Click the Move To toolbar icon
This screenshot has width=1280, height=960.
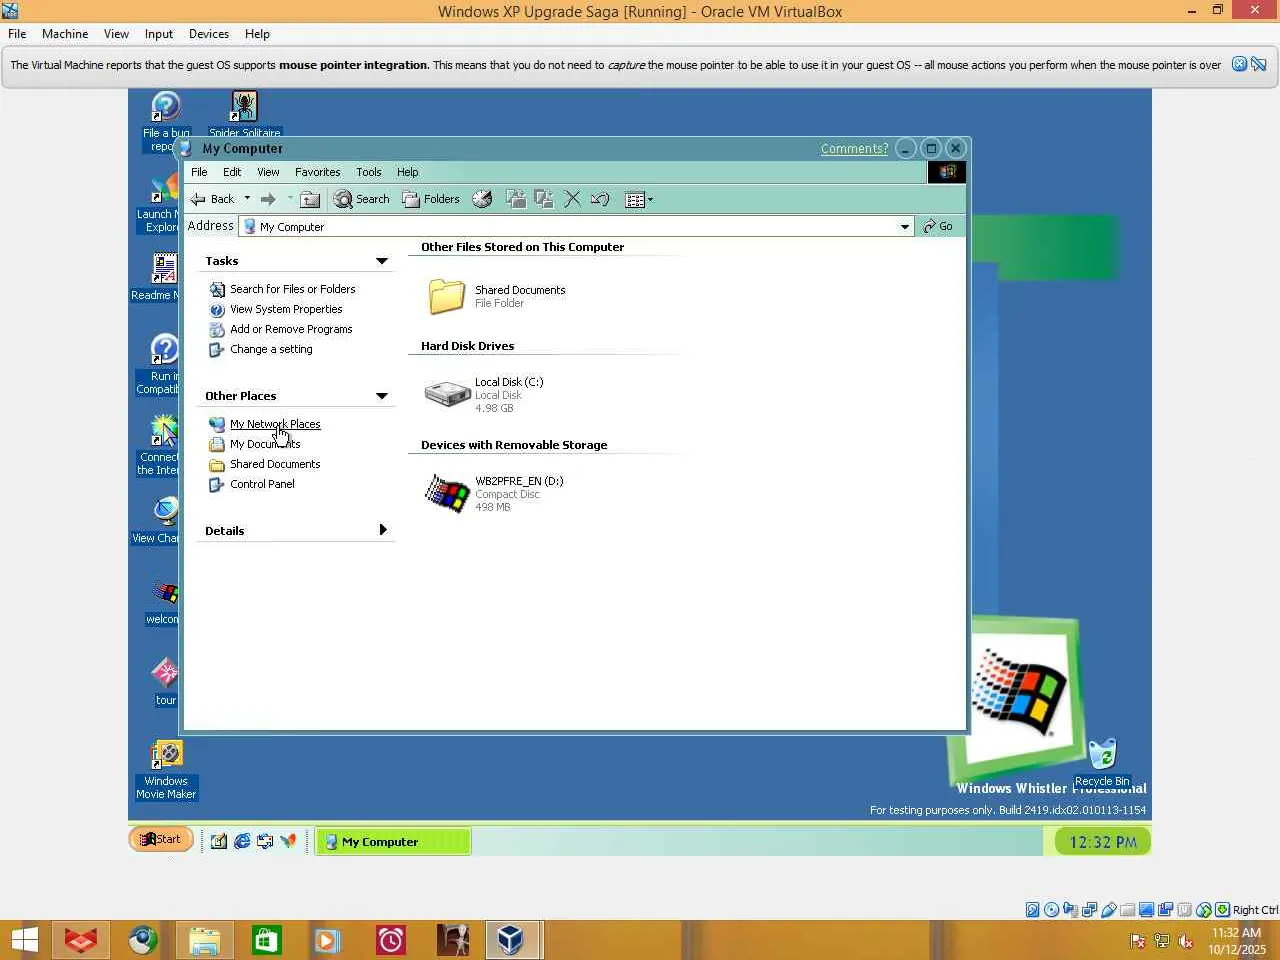click(516, 199)
